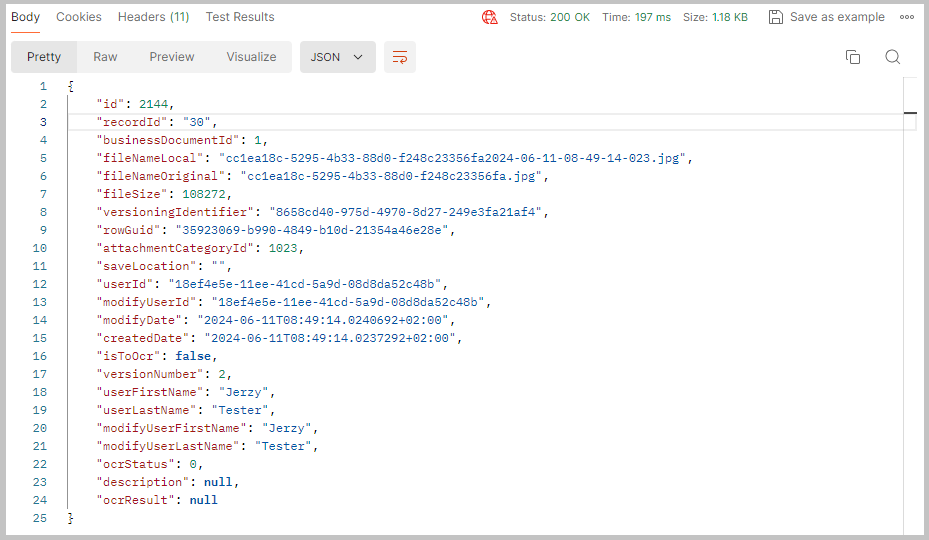This screenshot has height=540, width=929.
Task: Switch to Visualize view mode
Action: point(251,57)
